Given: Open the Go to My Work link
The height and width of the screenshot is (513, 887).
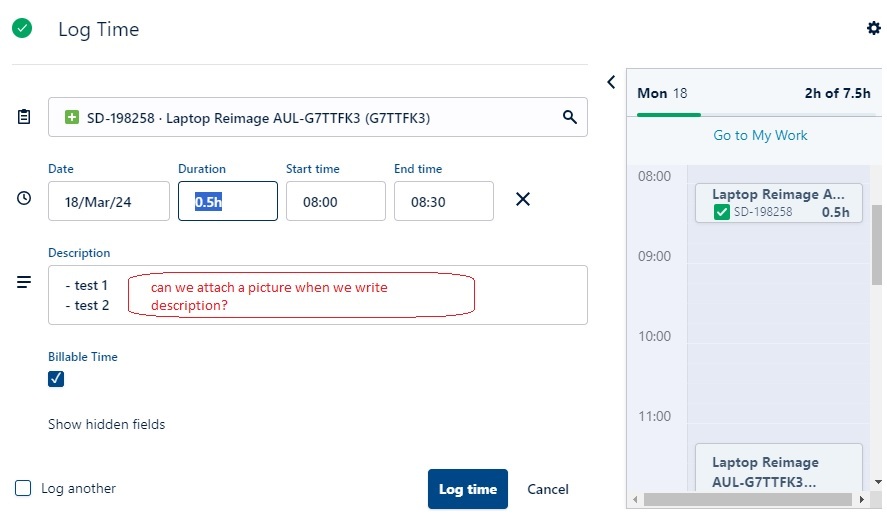Looking at the screenshot, I should 760,135.
